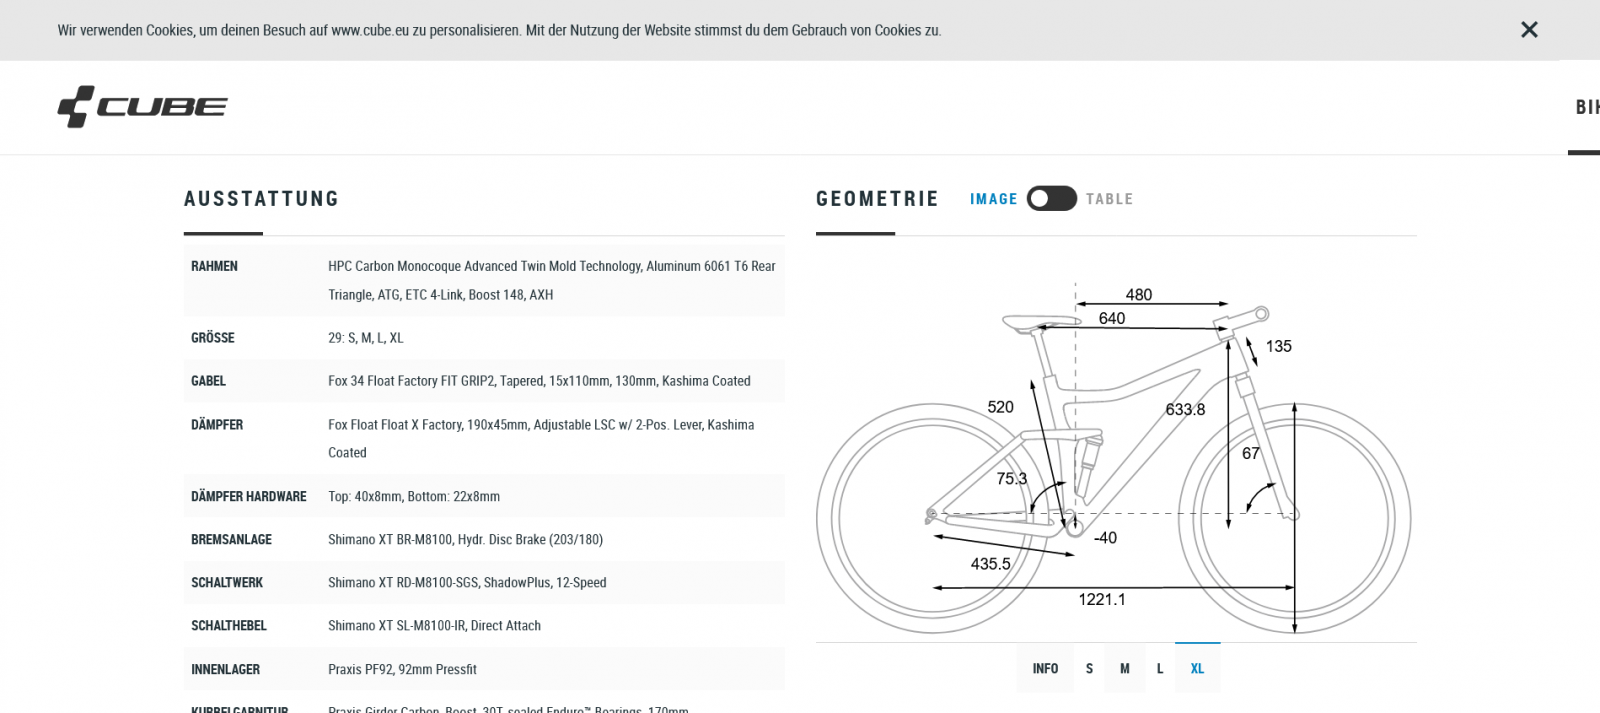Select the IMAGE view label

(x=993, y=199)
